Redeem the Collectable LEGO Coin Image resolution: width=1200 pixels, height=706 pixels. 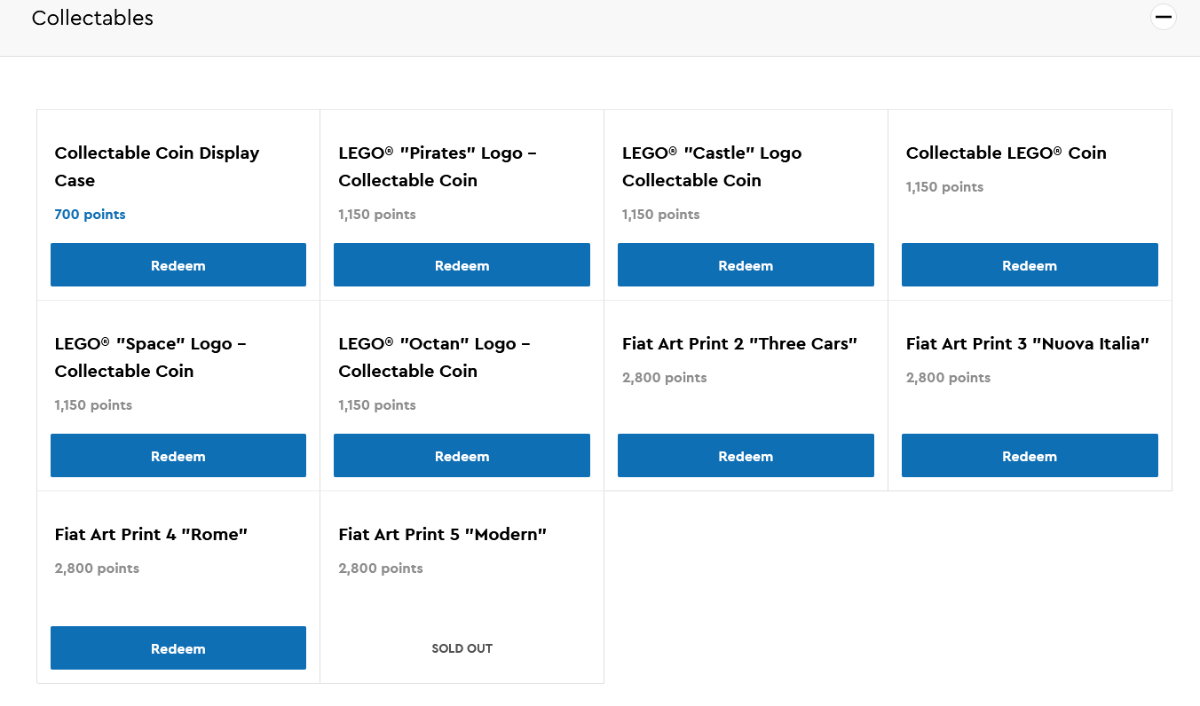[1030, 265]
